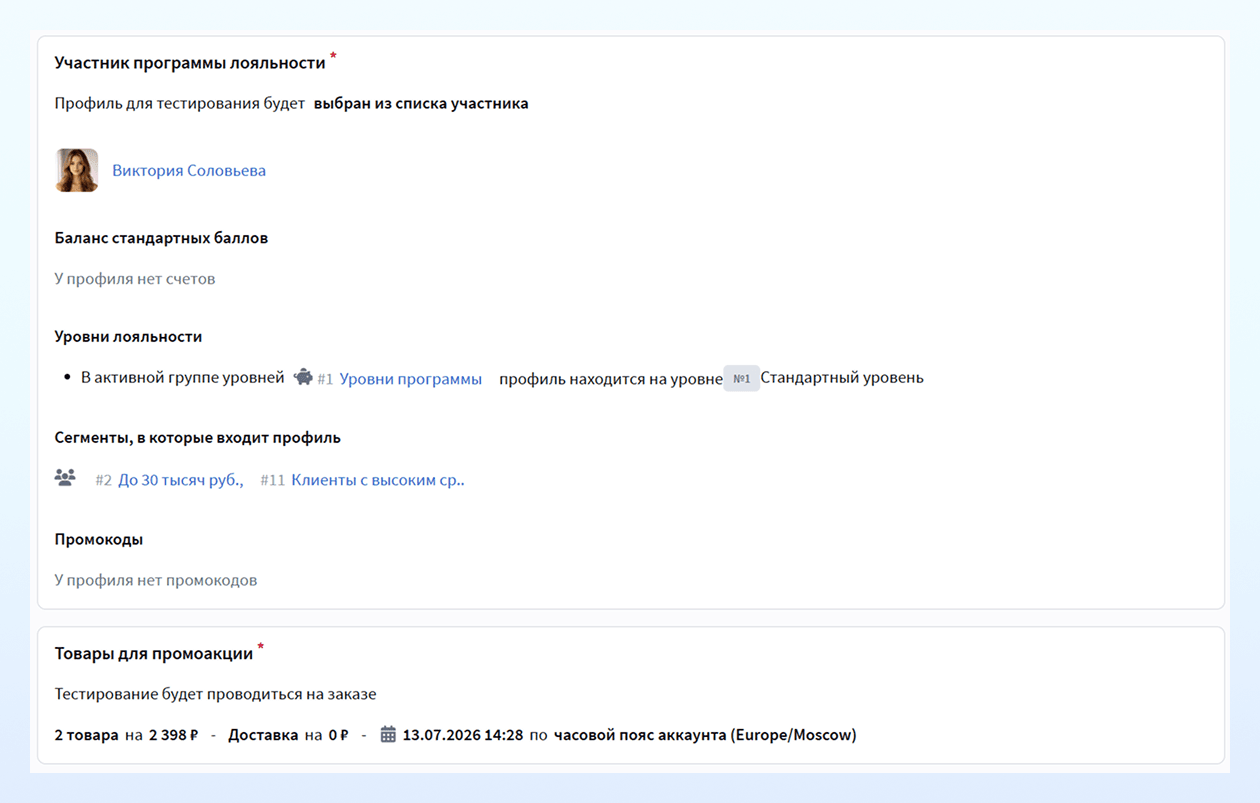Click heading Уровни лояльности
Viewport: 1260px width, 803px height.
click(x=128, y=337)
